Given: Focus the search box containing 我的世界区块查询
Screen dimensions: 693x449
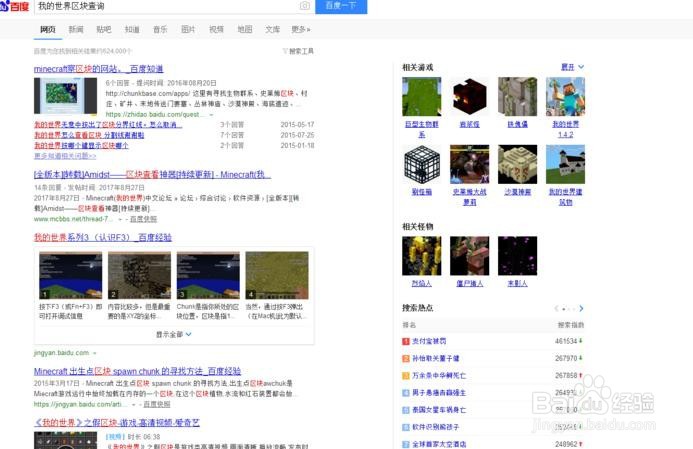Looking at the screenshot, I should pyautogui.click(x=166, y=6).
